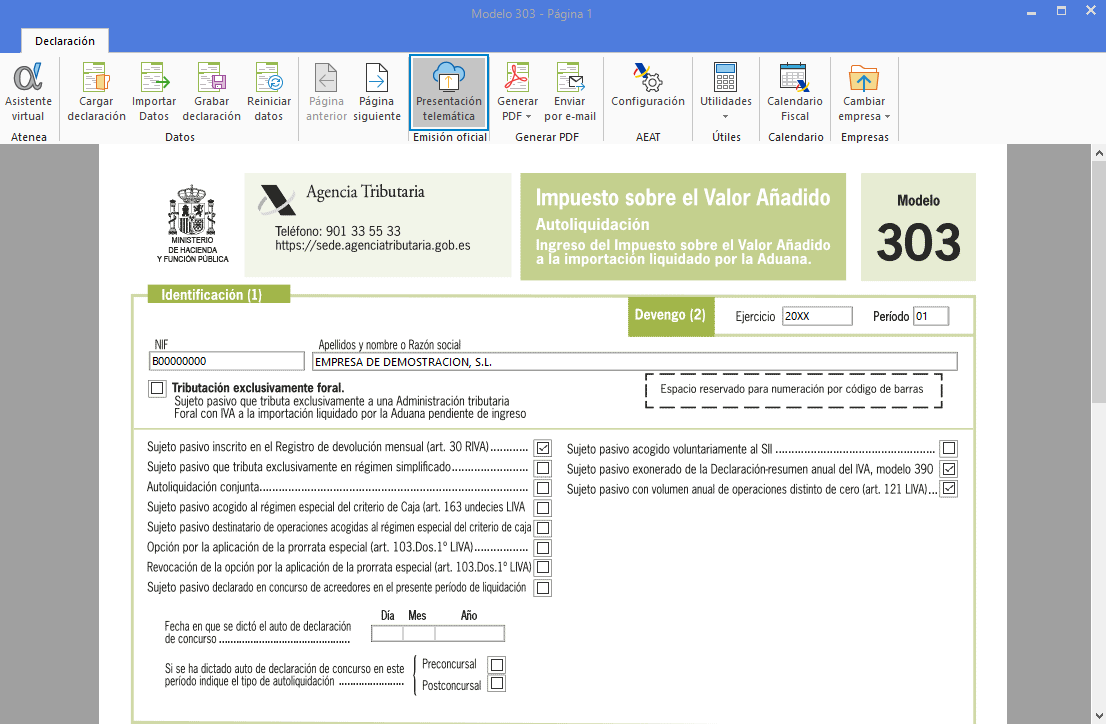Image resolution: width=1106 pixels, height=724 pixels.
Task: Open AEAT Configuración
Action: click(648, 86)
